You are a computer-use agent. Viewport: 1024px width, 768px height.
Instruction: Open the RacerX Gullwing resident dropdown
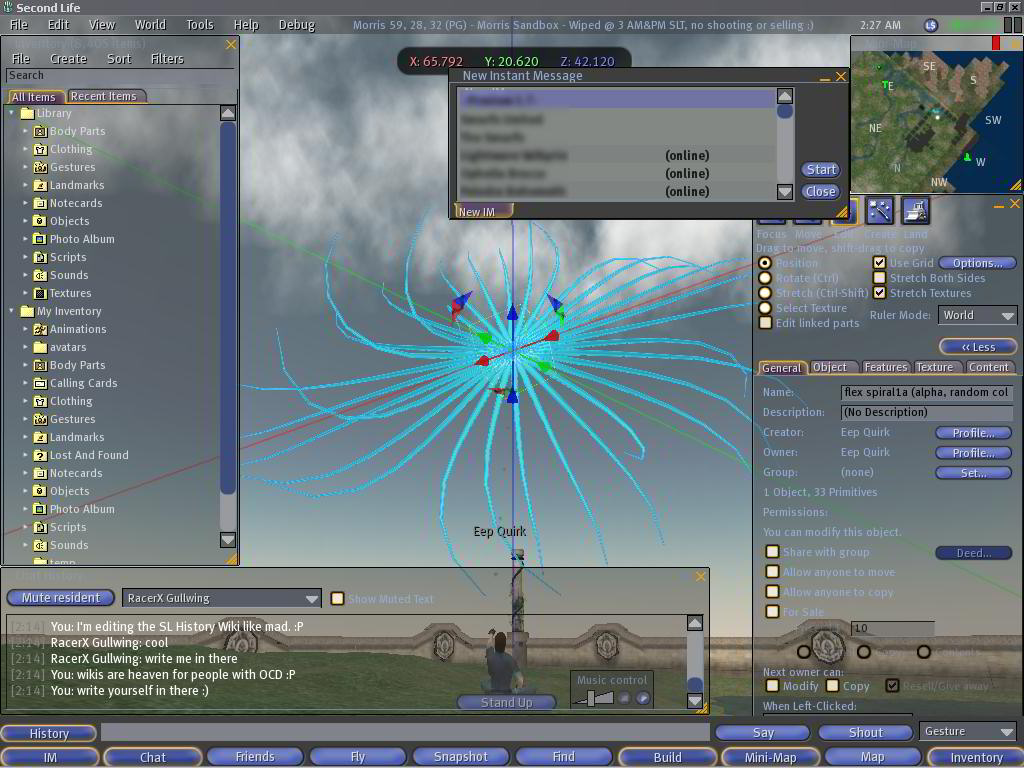point(221,598)
